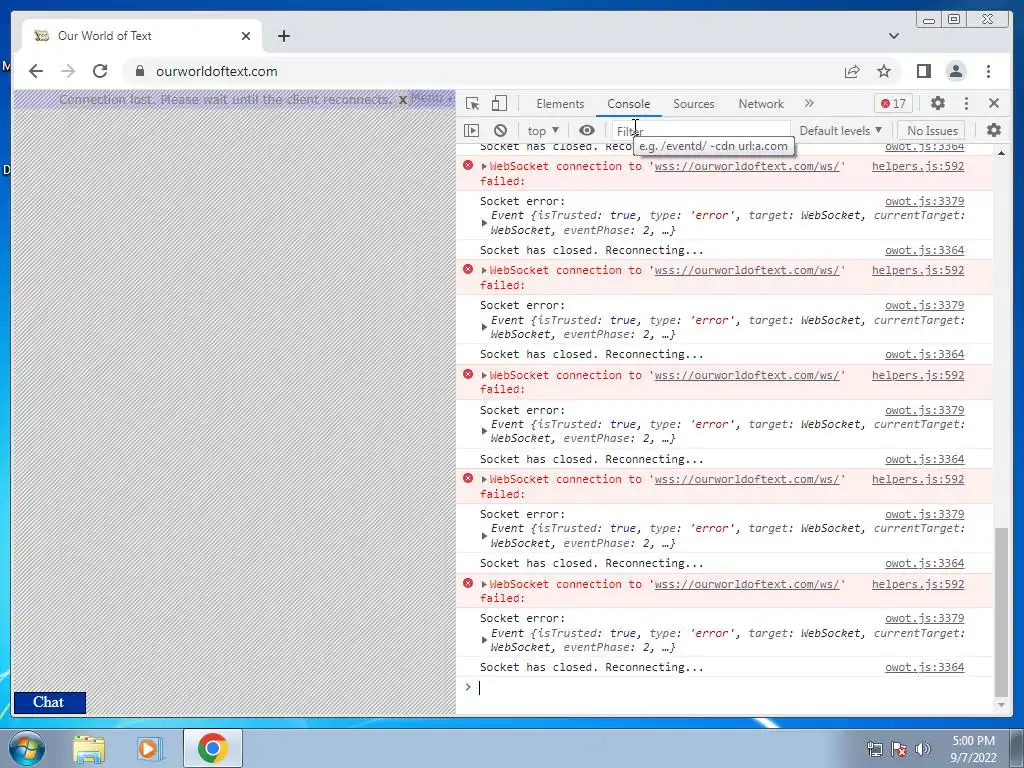This screenshot has width=1024, height=768.
Task: Open the network tray icon
Action: coord(874,749)
